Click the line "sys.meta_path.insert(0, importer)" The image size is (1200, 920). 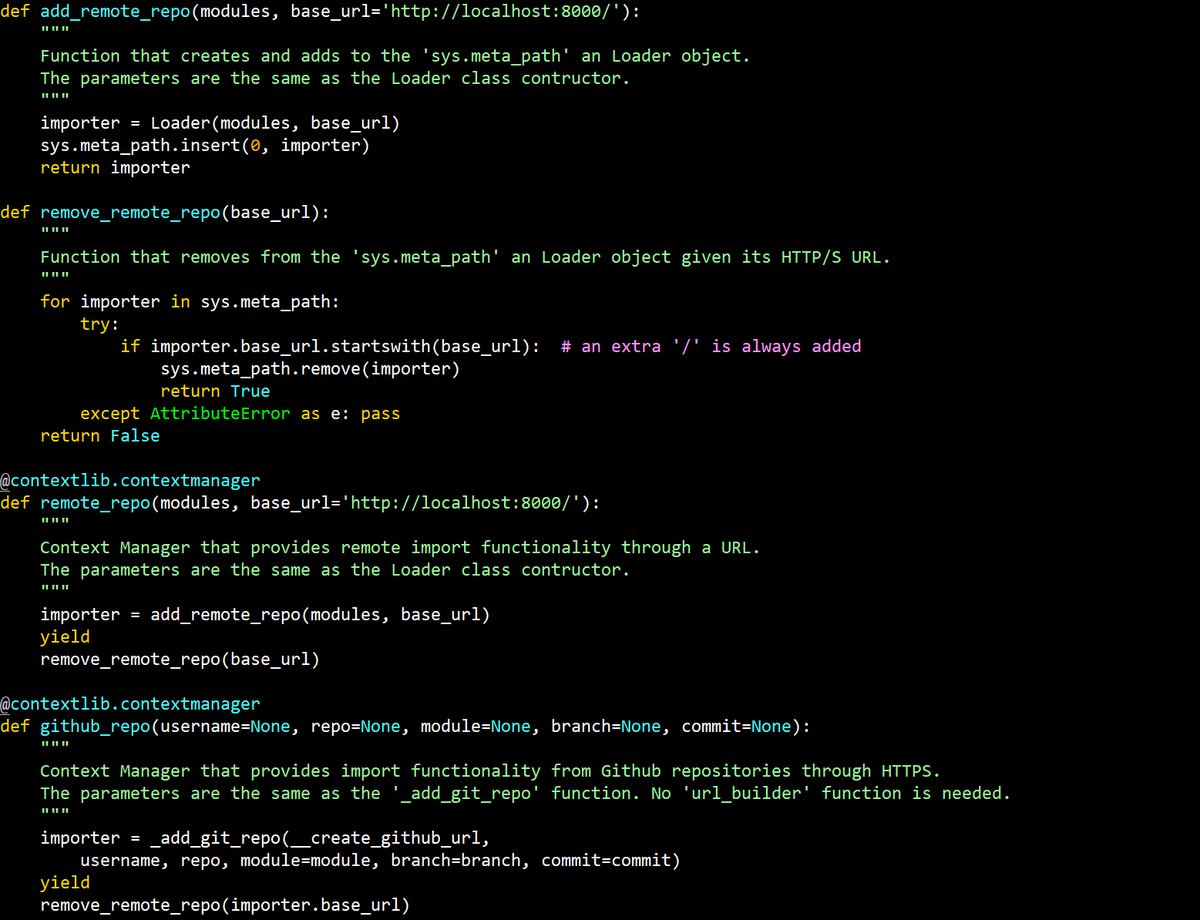(x=205, y=145)
